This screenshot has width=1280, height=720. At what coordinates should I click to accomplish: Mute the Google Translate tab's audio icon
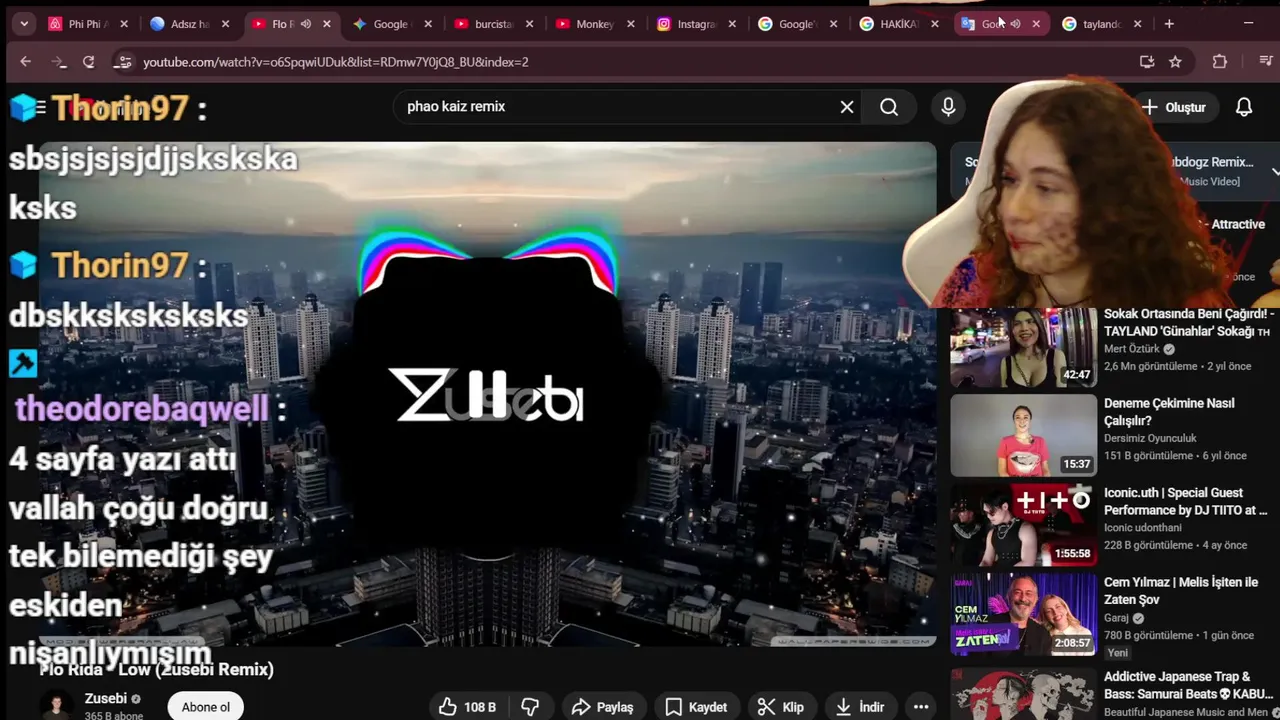[1015, 24]
